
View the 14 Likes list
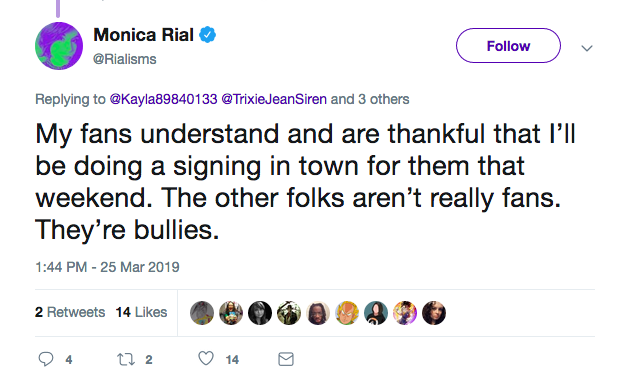point(141,312)
